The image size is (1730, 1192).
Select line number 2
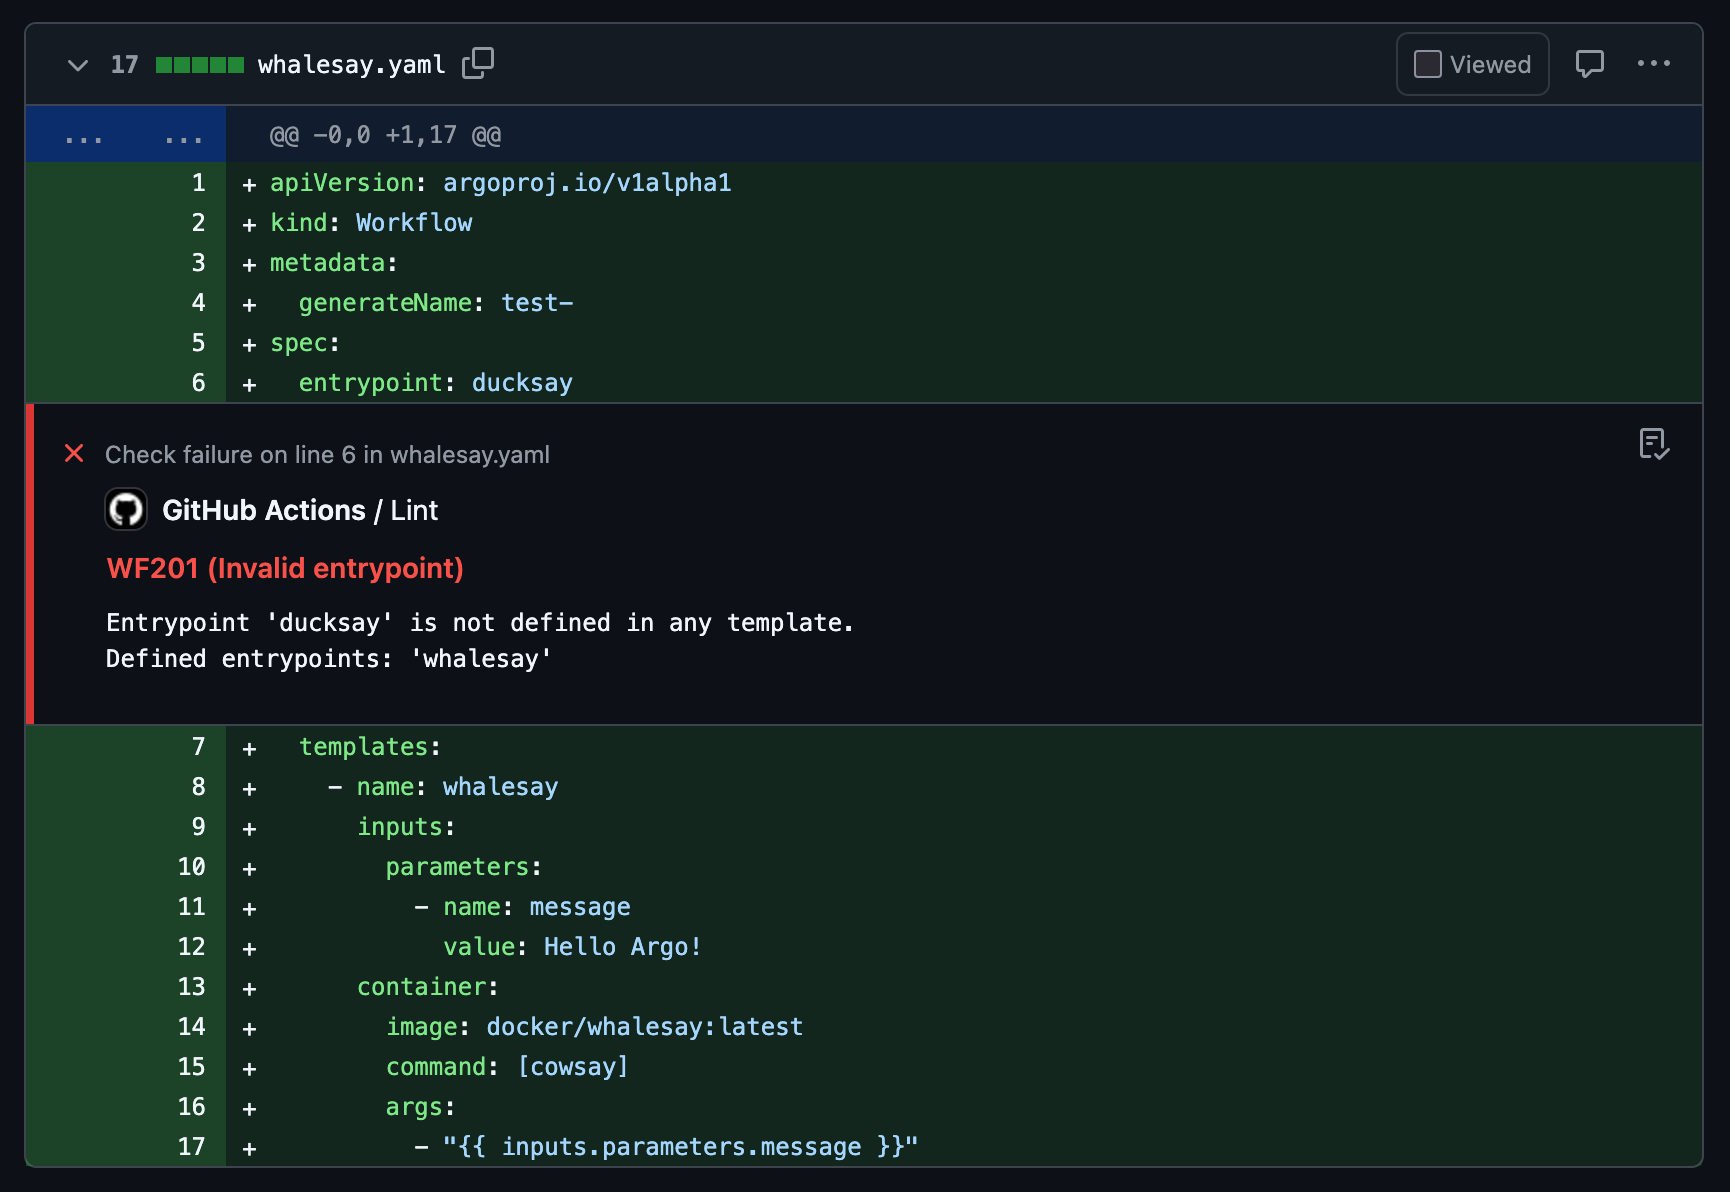tap(198, 223)
